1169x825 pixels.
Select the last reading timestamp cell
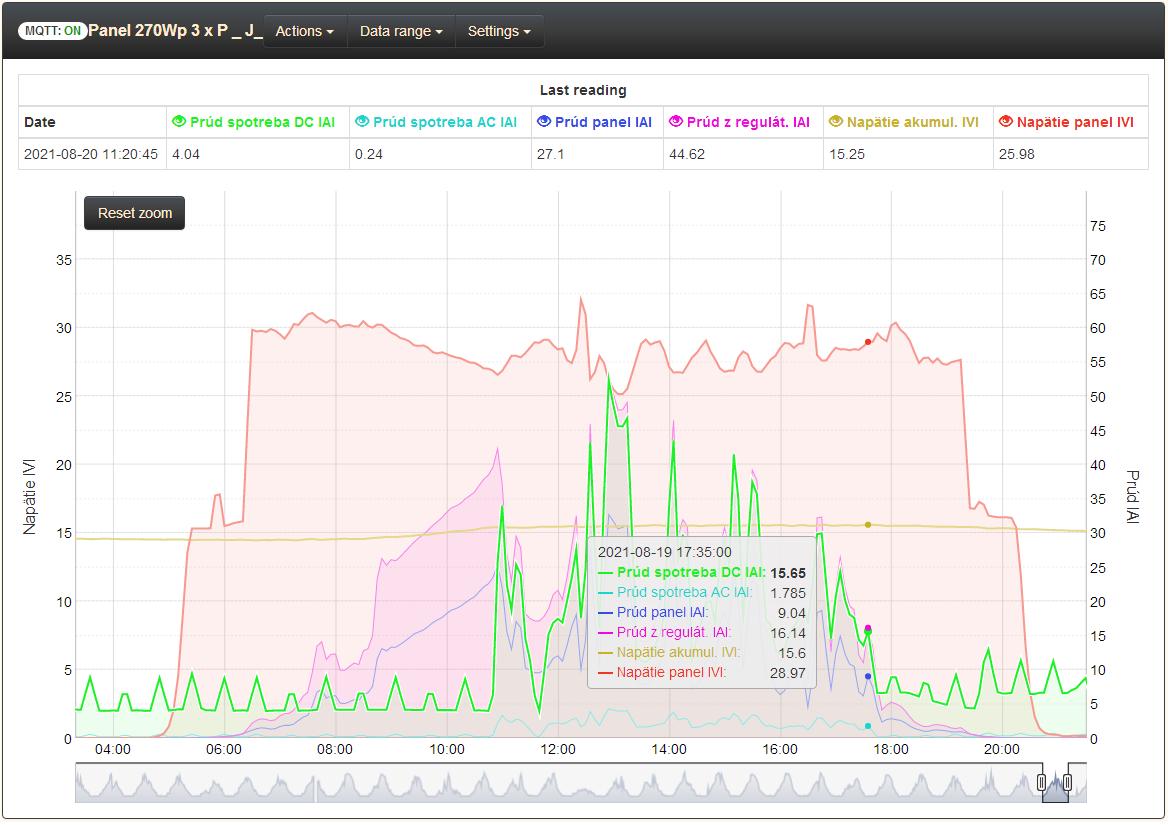(91, 155)
